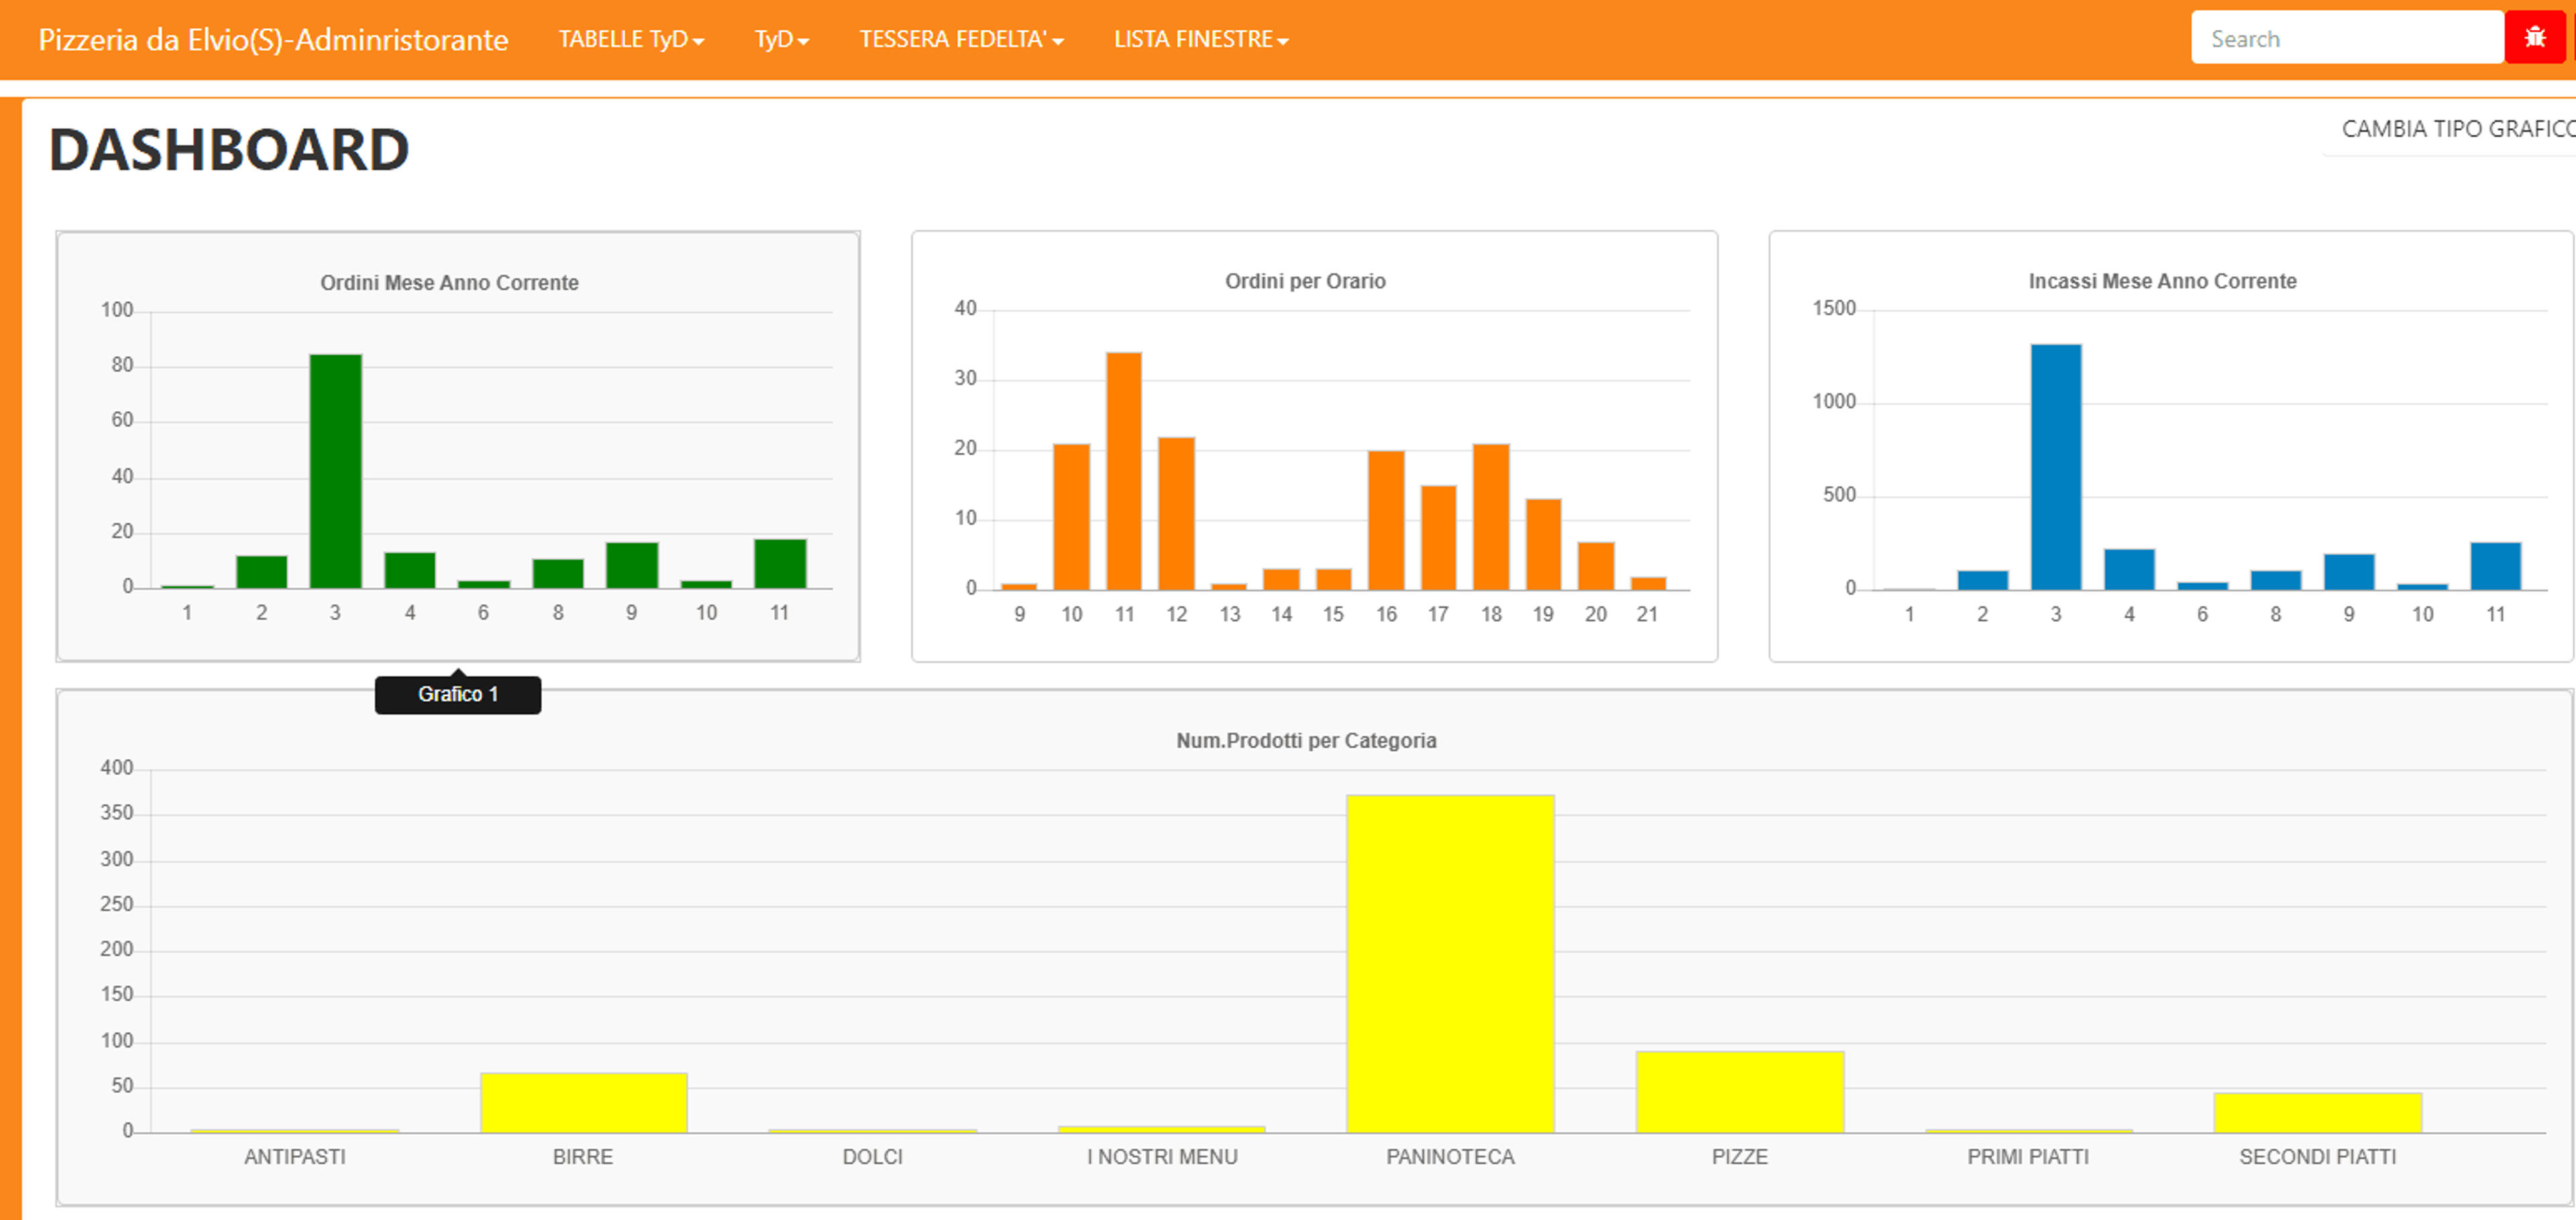Viewport: 2576px width, 1220px height.
Task: Click the Pizzeria da Elvio(S)-Adminristorante brand link
Action: tap(273, 39)
